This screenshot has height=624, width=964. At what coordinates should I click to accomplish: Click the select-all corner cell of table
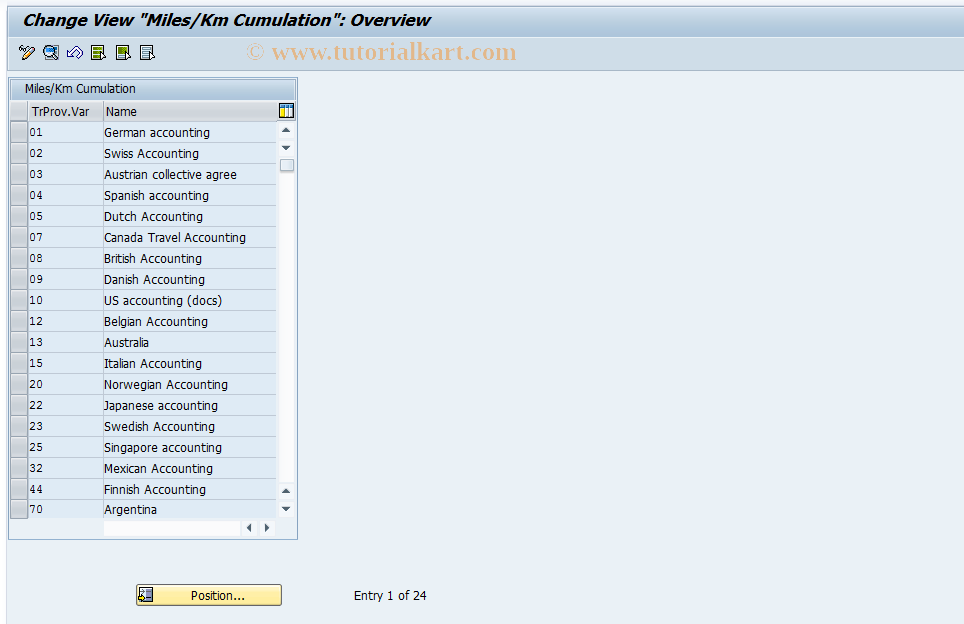click(19, 111)
